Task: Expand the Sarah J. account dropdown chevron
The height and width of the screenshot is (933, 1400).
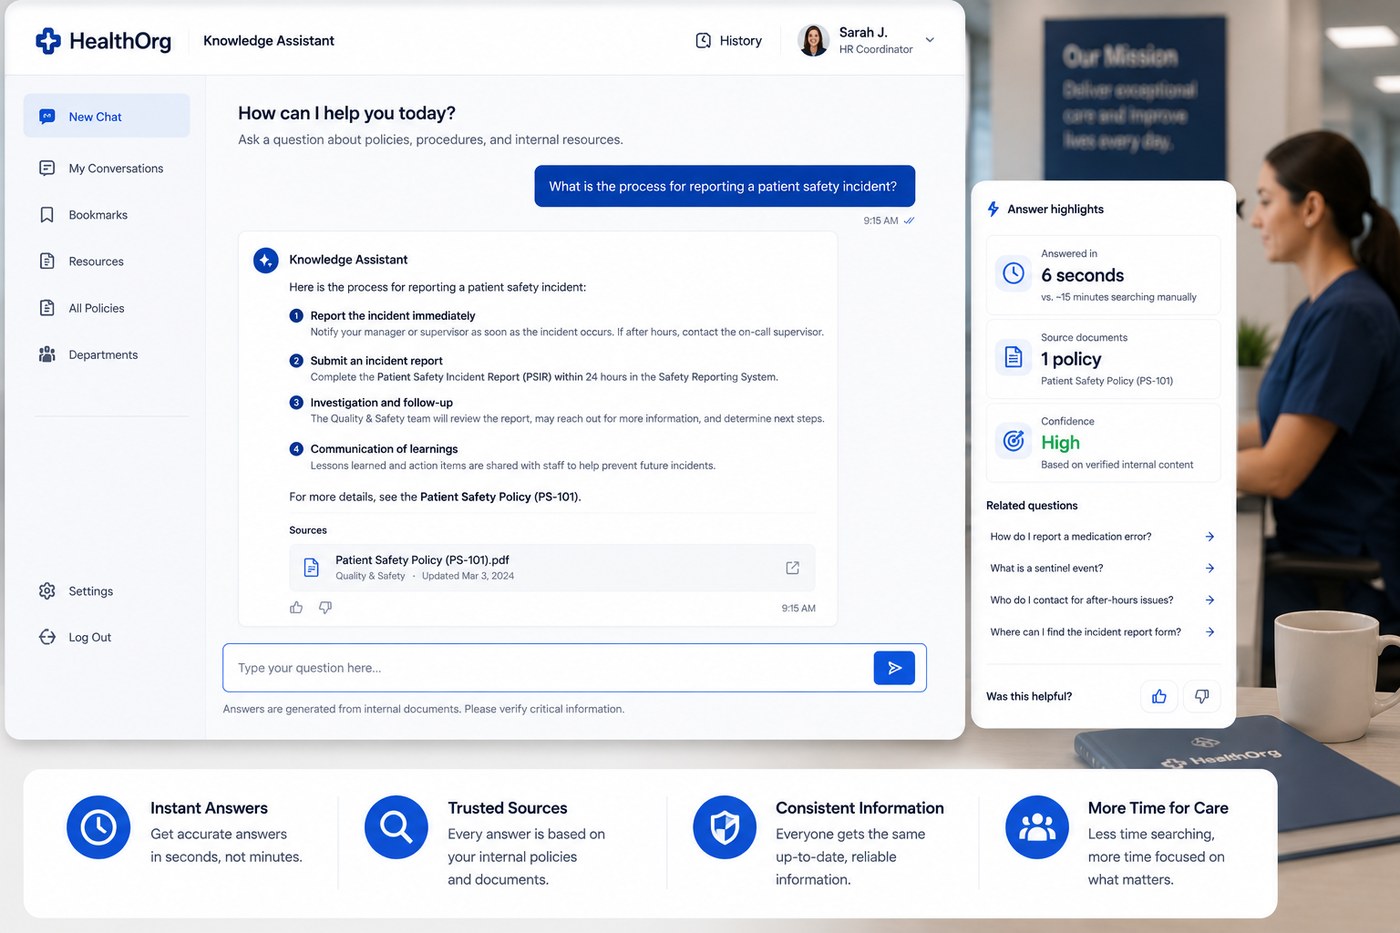Action: [x=930, y=40]
